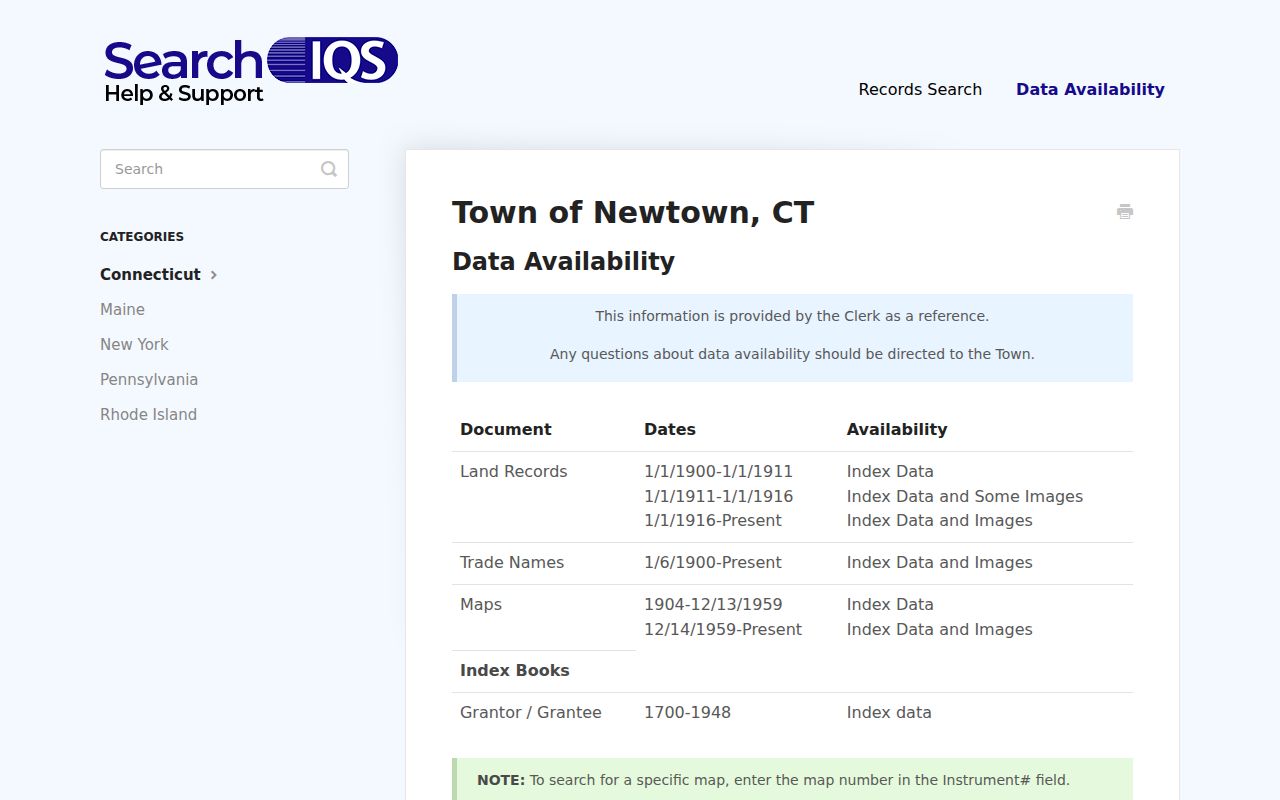Click the Clerk reference notice text
The width and height of the screenshot is (1280, 800).
792,316
